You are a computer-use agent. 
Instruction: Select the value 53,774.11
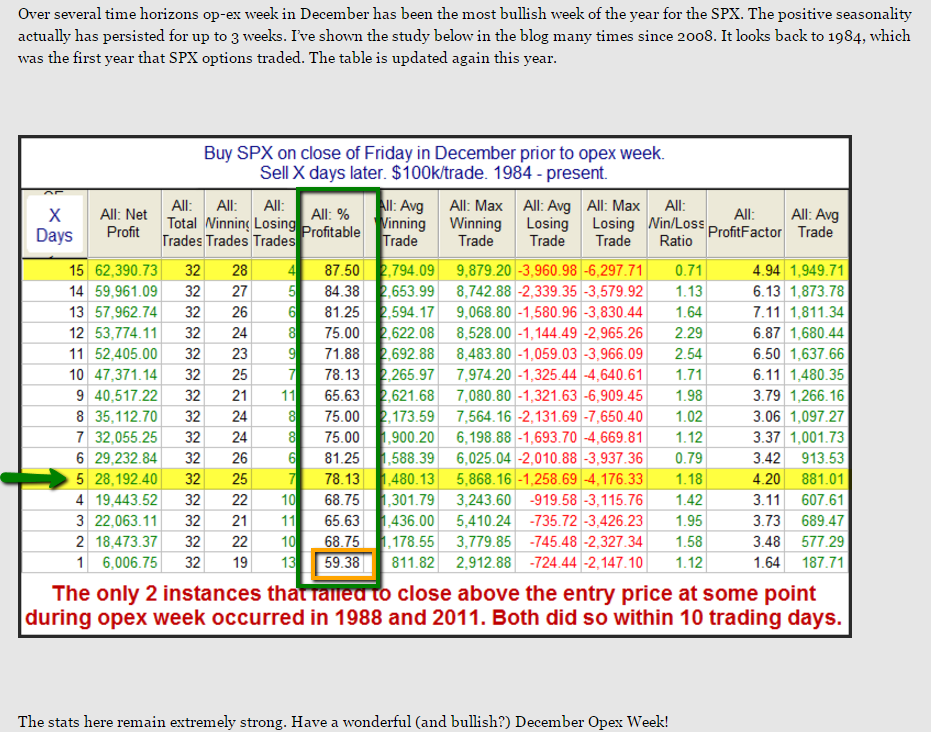pyautogui.click(x=126, y=333)
